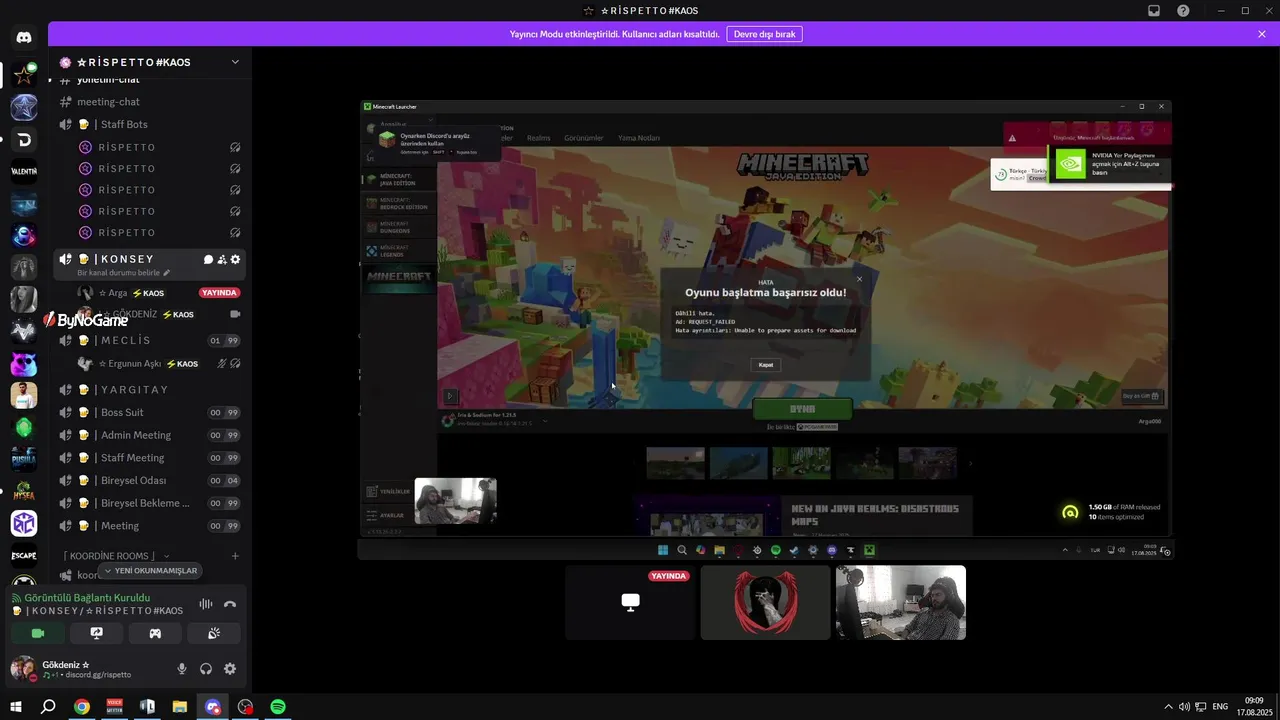Join the Bireysel Odası voice channel
Screen dimensions: 1280x720
(x=150, y=480)
